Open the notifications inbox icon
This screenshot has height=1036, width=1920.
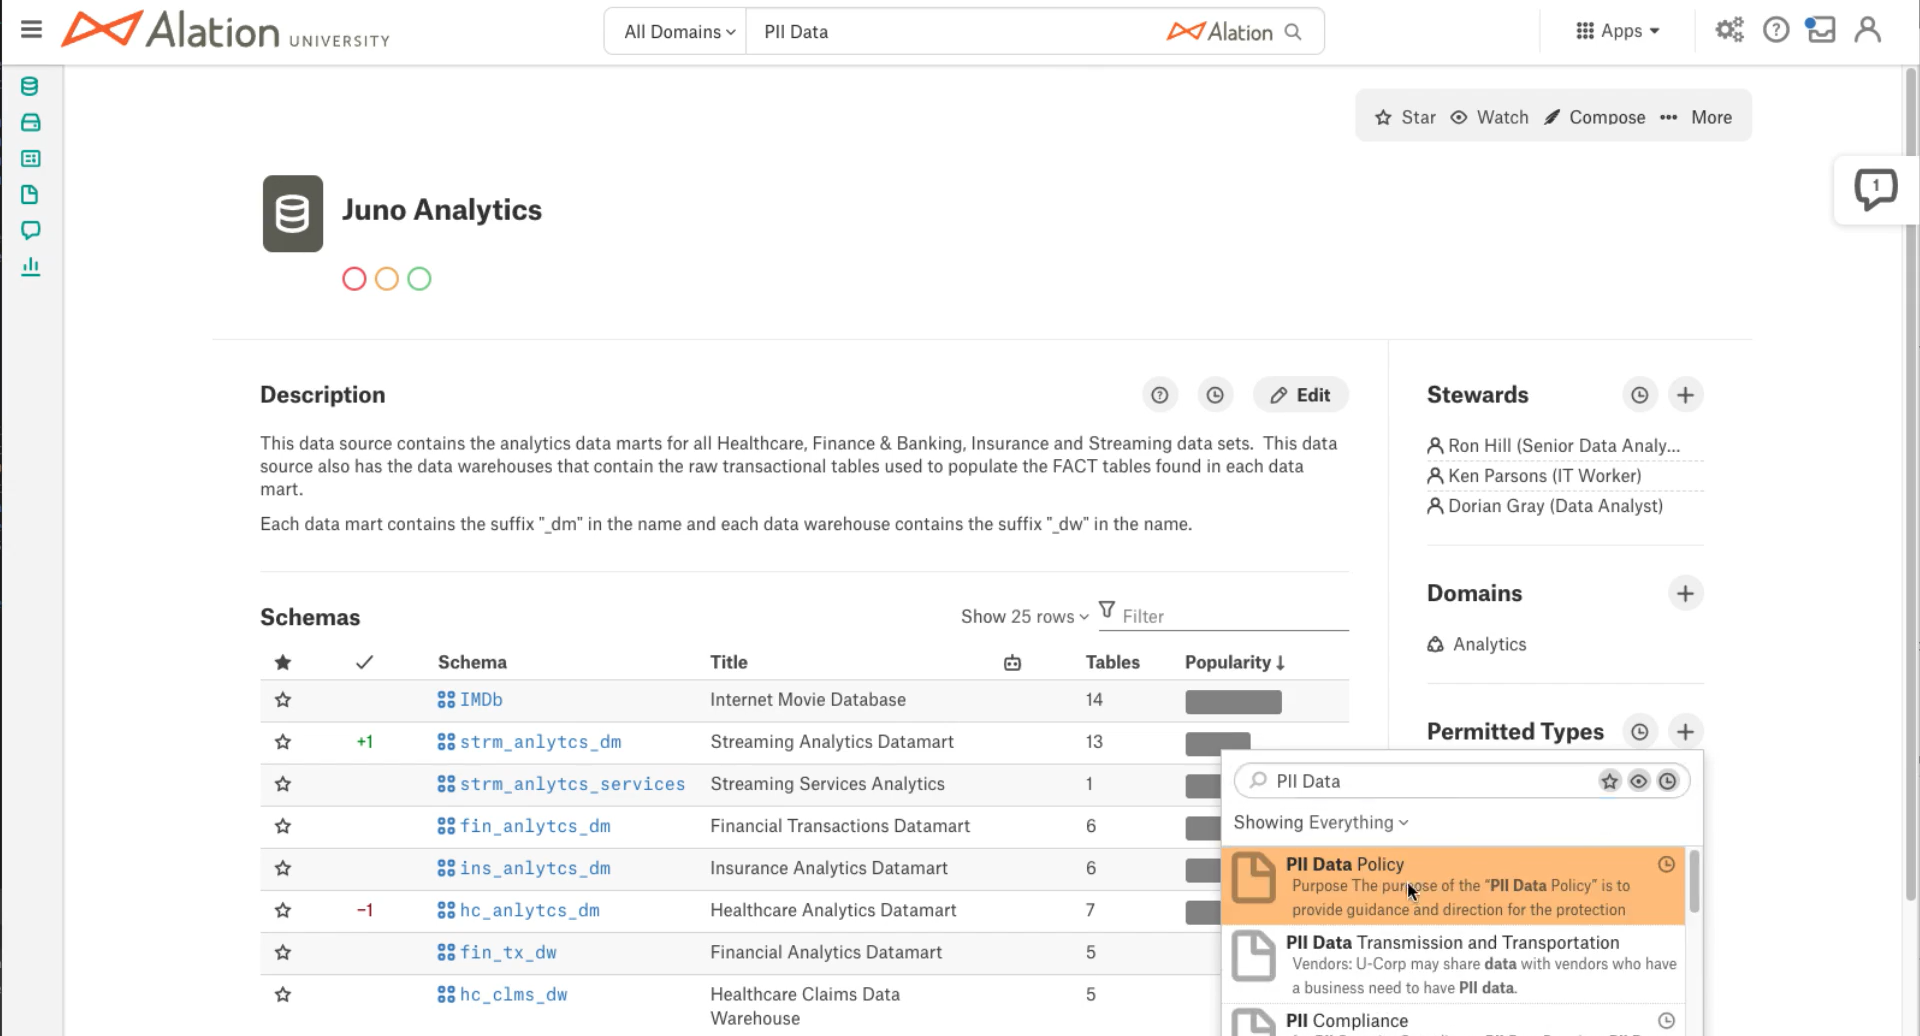pos(1820,30)
